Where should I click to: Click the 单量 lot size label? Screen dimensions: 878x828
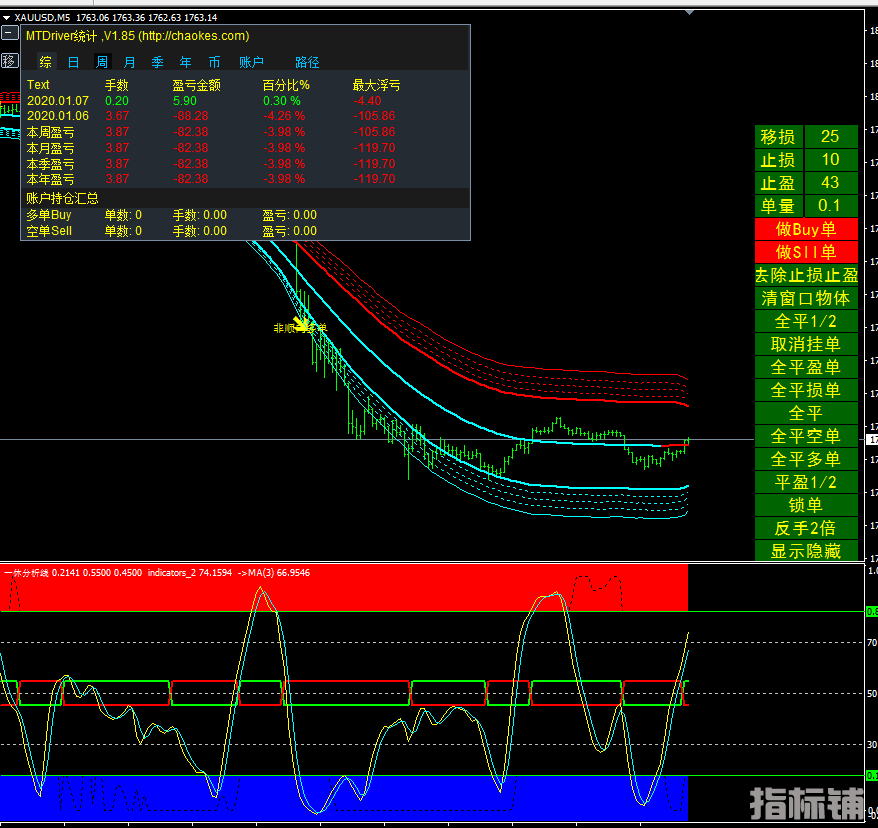pyautogui.click(x=778, y=206)
